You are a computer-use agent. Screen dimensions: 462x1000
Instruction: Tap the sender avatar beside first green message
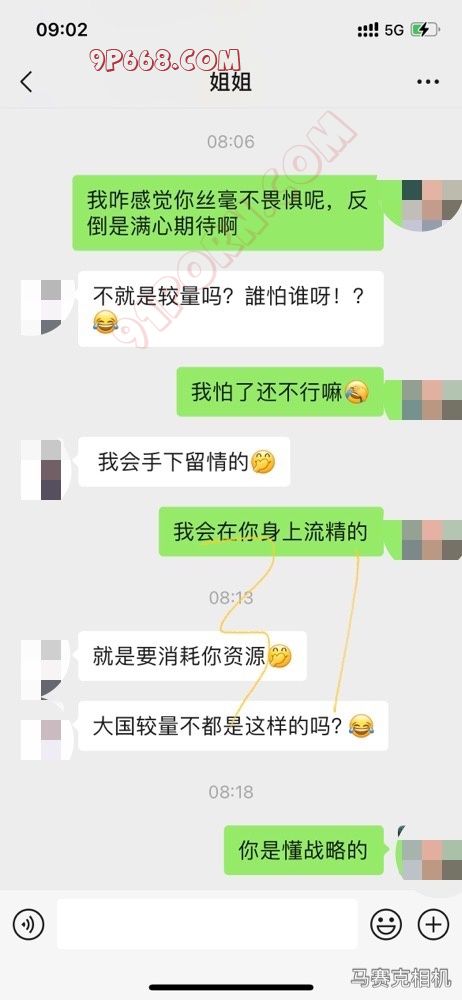tap(432, 205)
